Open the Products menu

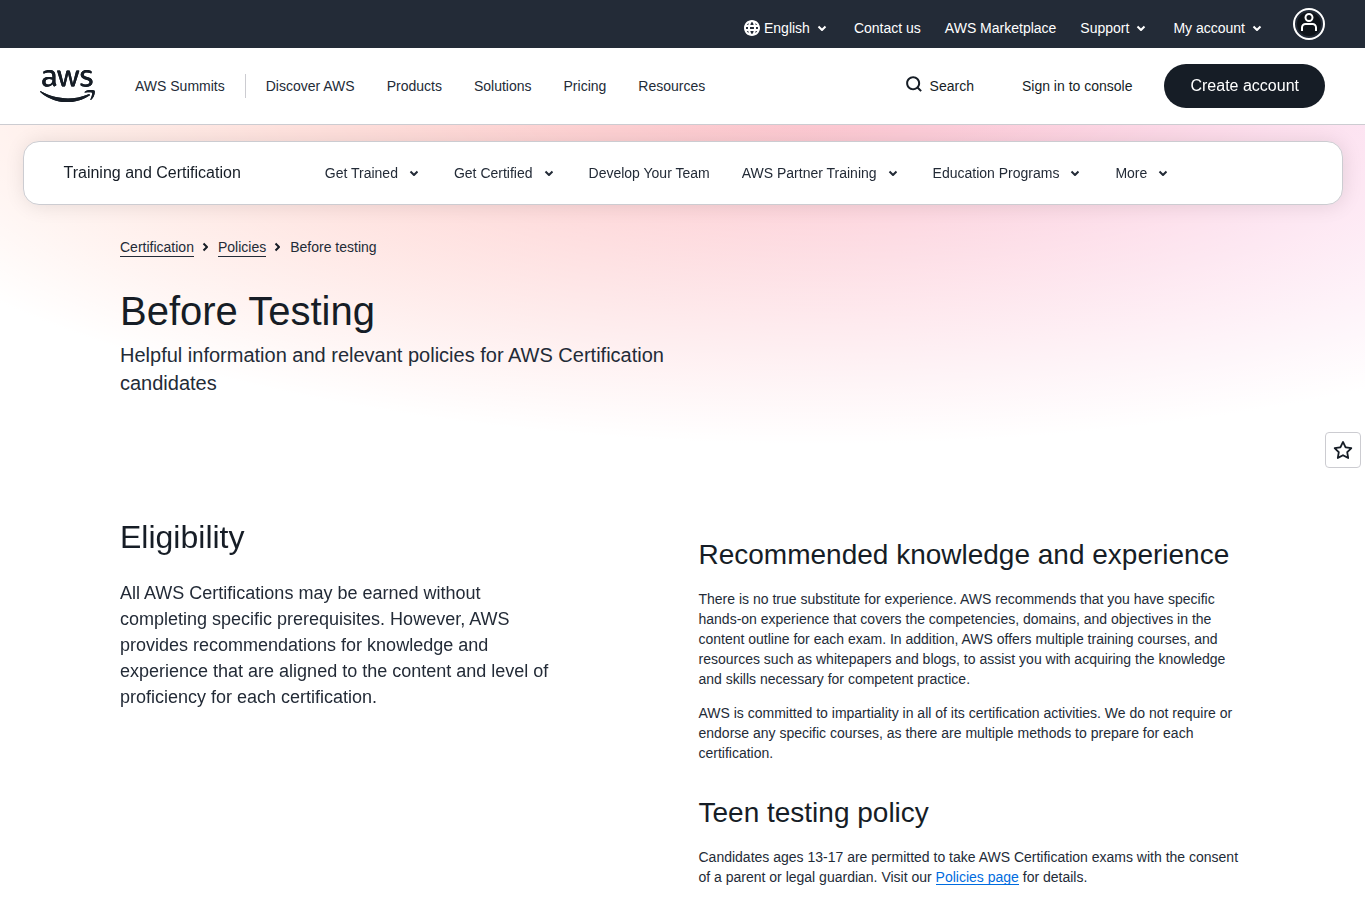click(x=414, y=86)
